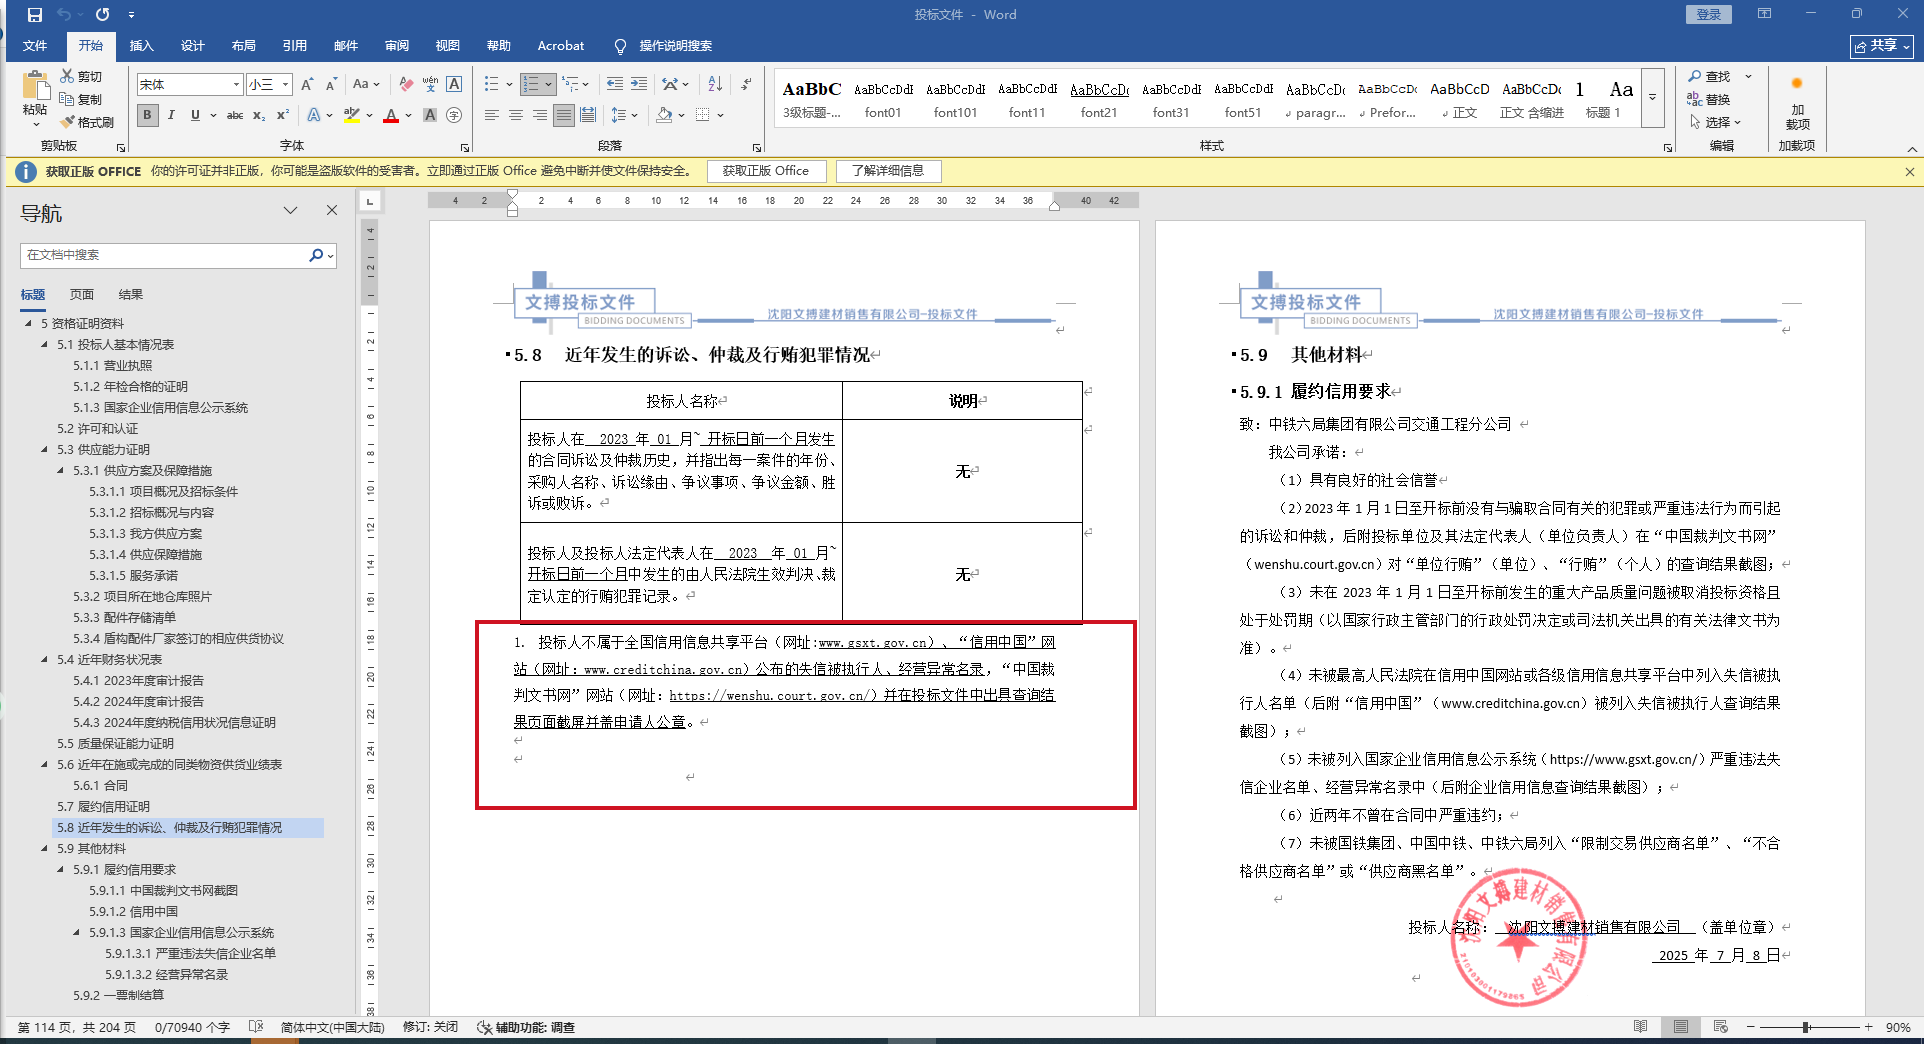Click the Paste clipboard icon
Screen dimensions: 1924x1044
tap(35, 87)
